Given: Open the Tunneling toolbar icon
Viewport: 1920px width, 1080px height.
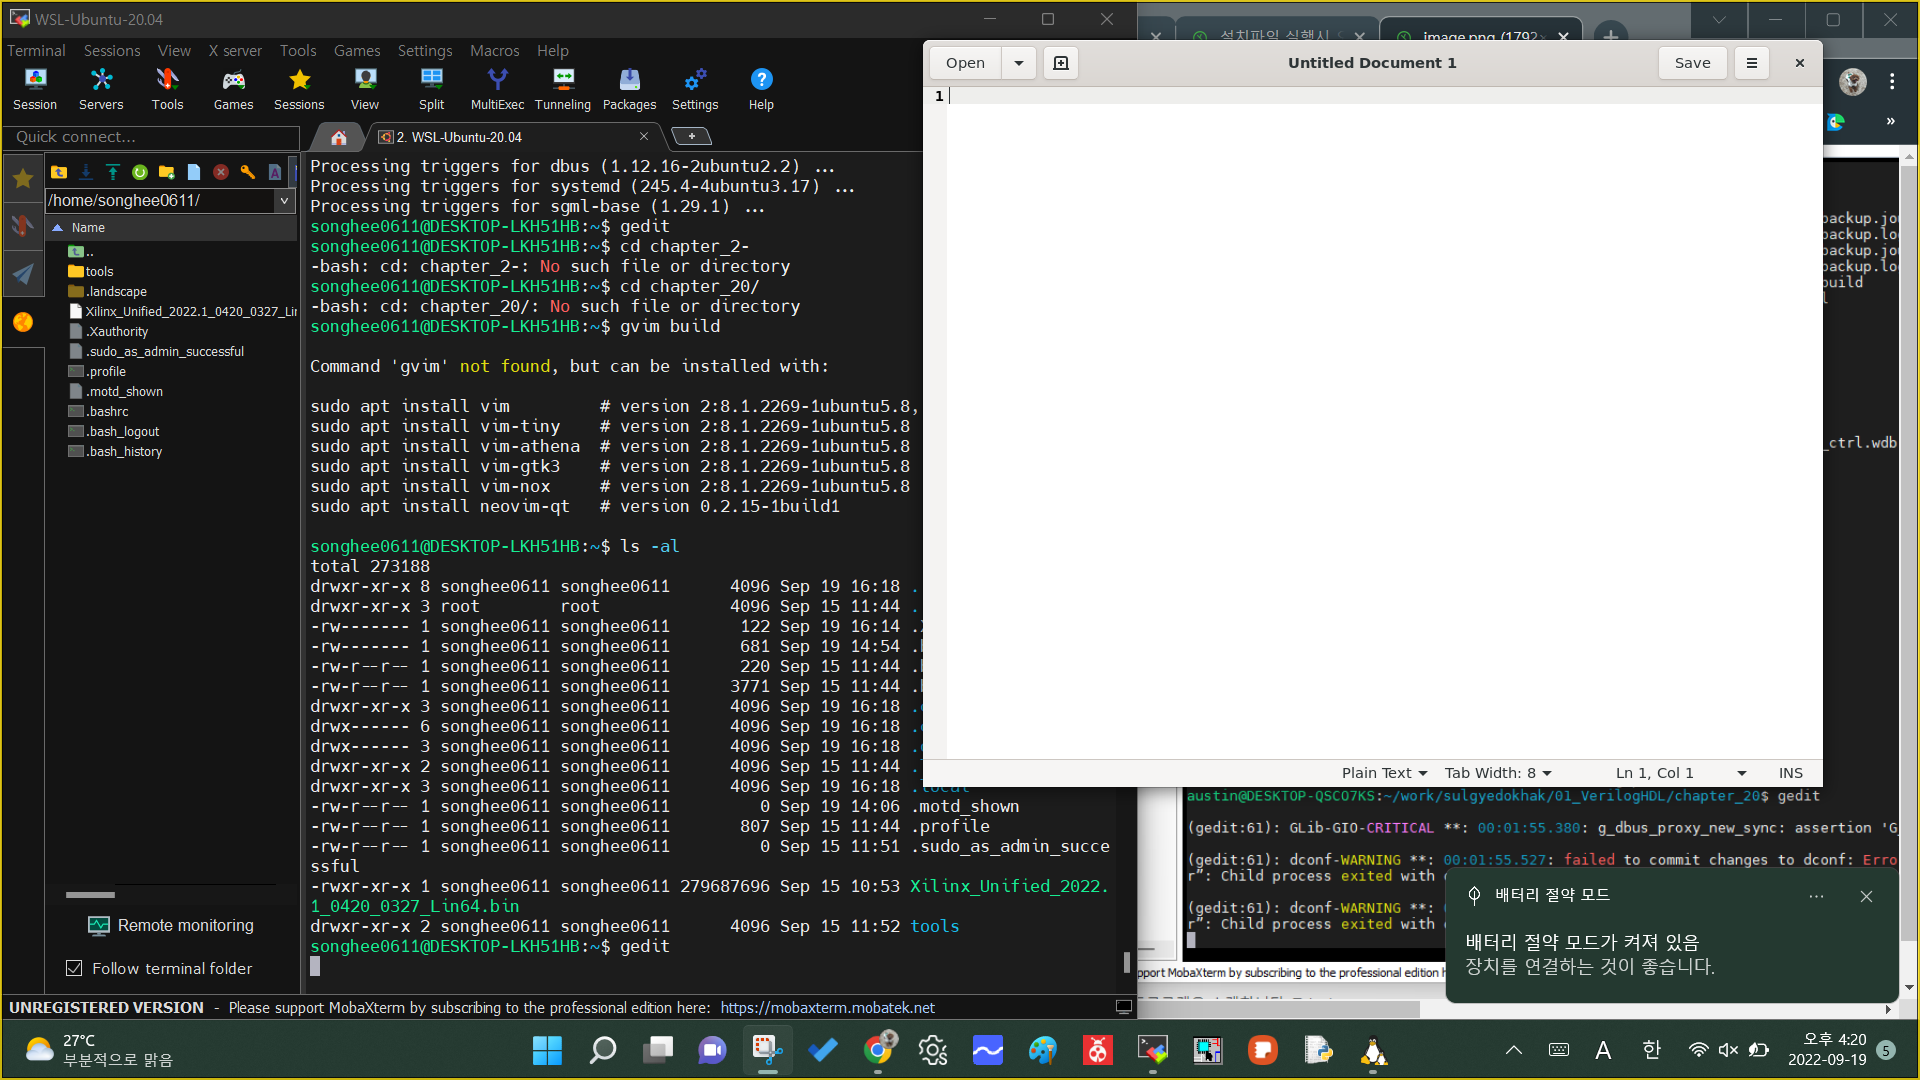Looking at the screenshot, I should [563, 88].
